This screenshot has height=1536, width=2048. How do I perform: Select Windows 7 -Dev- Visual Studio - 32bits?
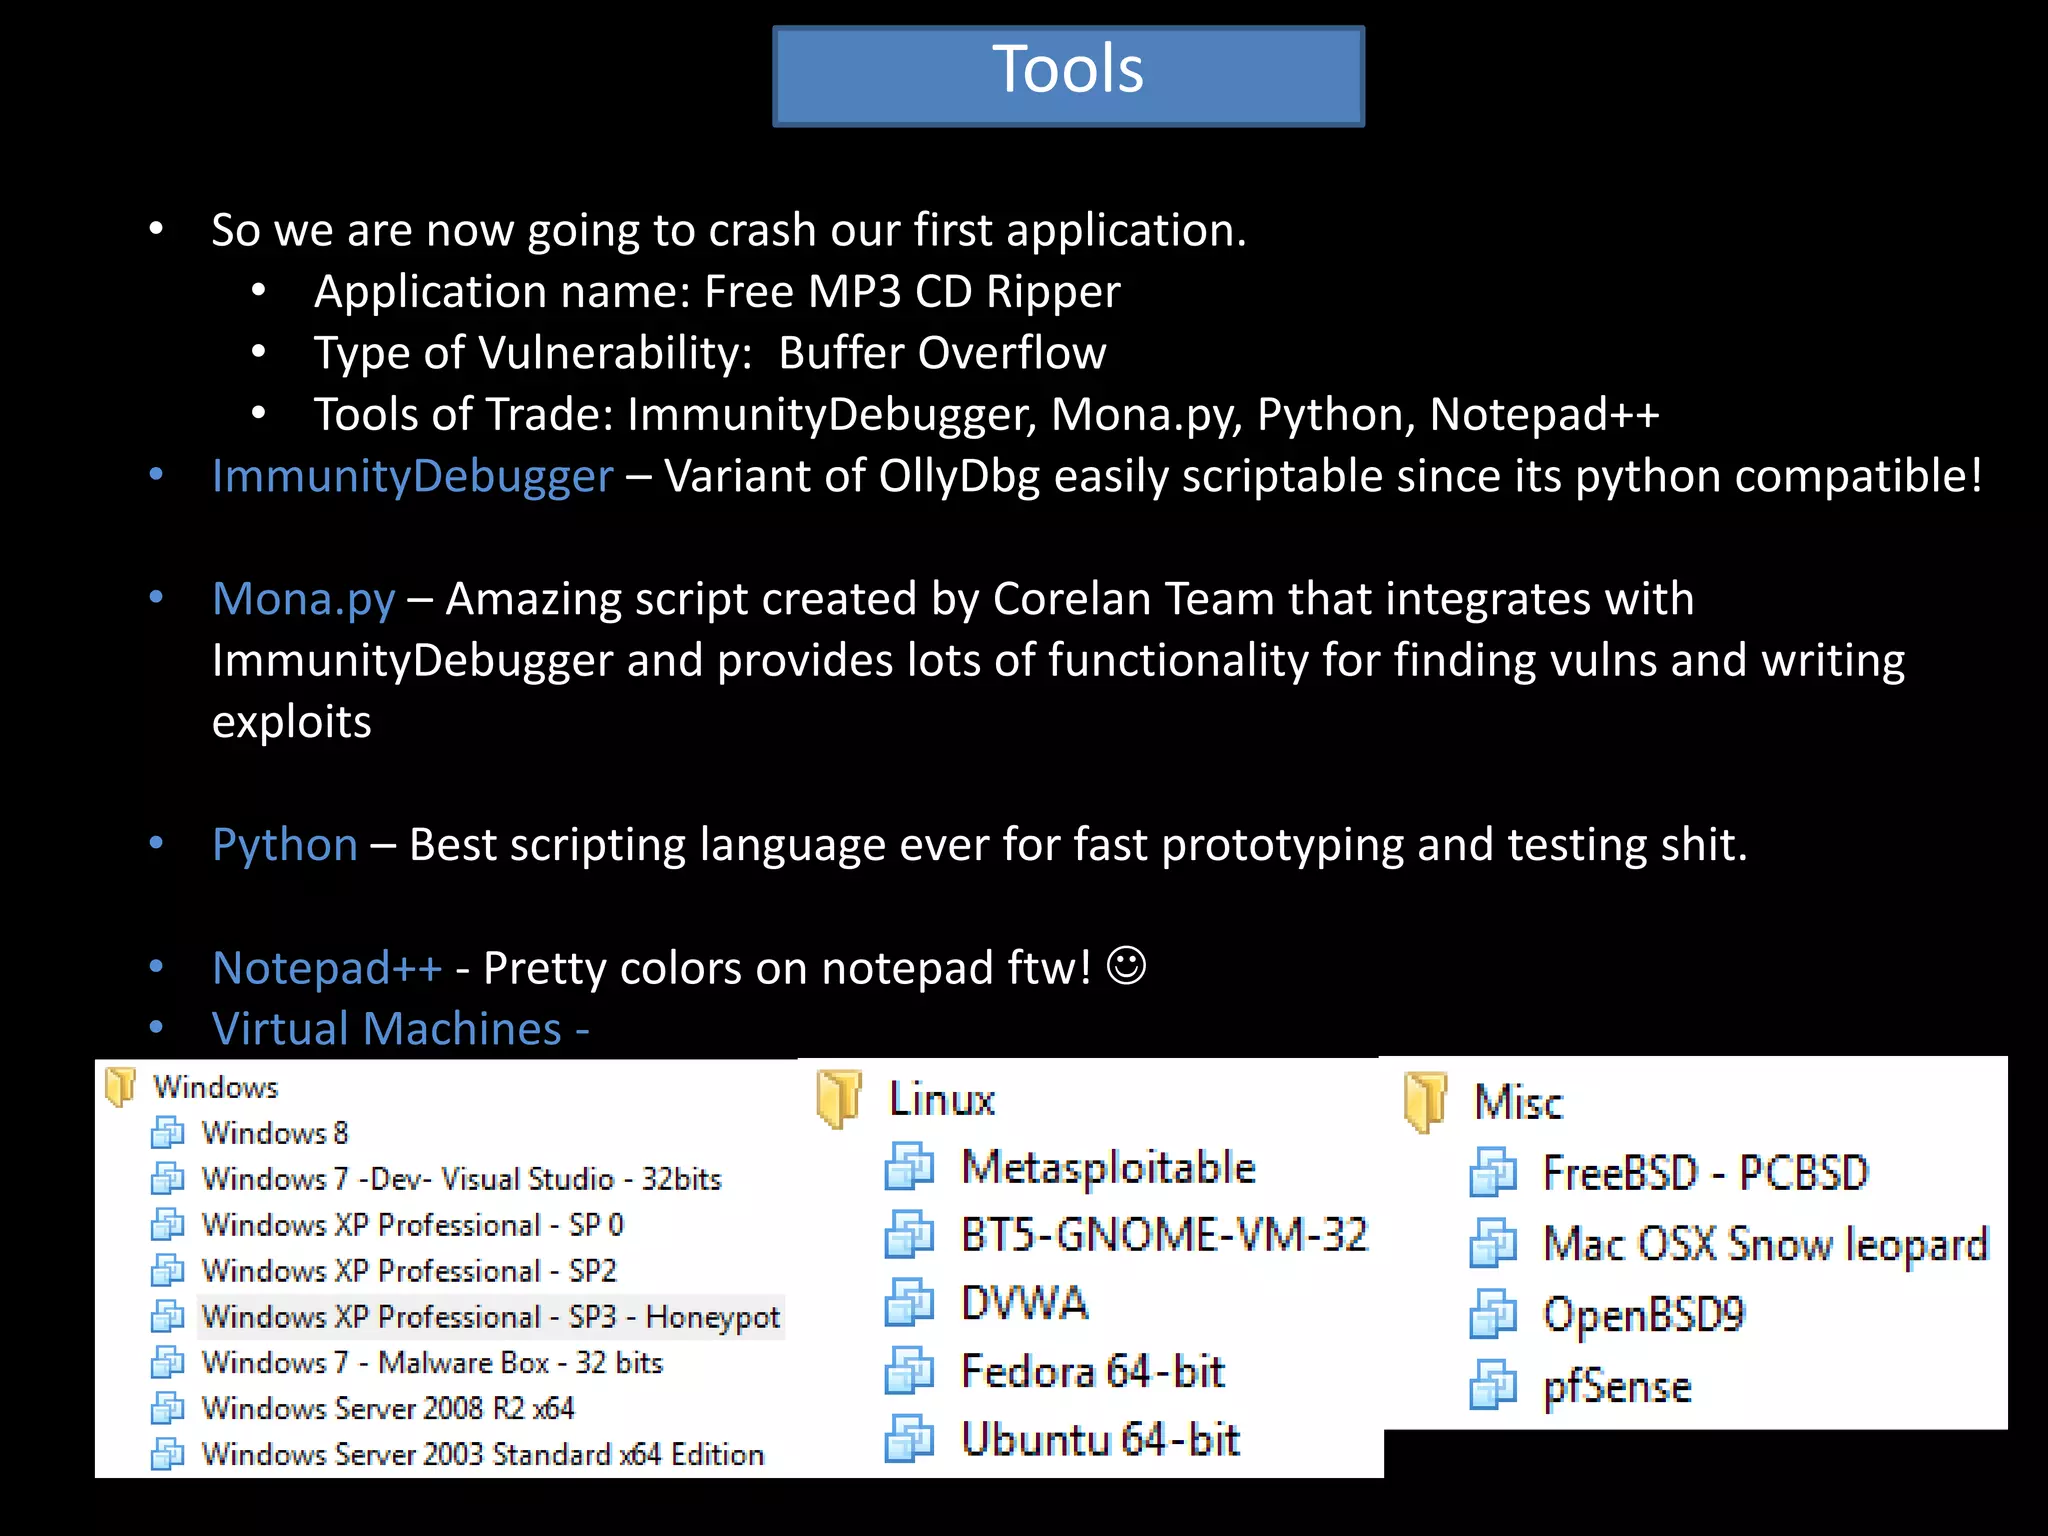461,1178
